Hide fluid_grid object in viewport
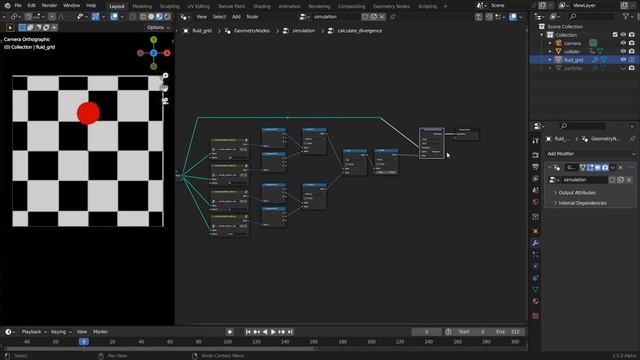Image resolution: width=640 pixels, height=360 pixels. click(x=623, y=60)
